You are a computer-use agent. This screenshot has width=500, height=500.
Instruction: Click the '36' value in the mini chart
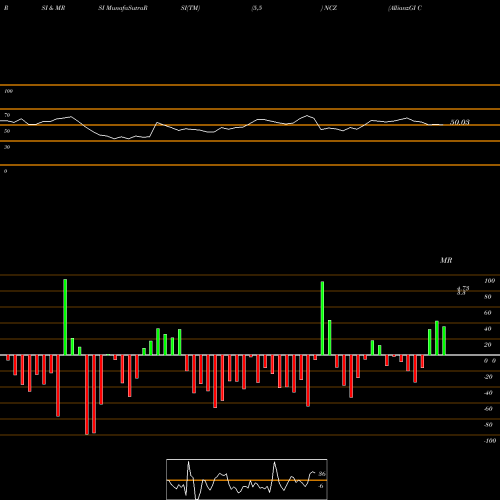[322, 474]
